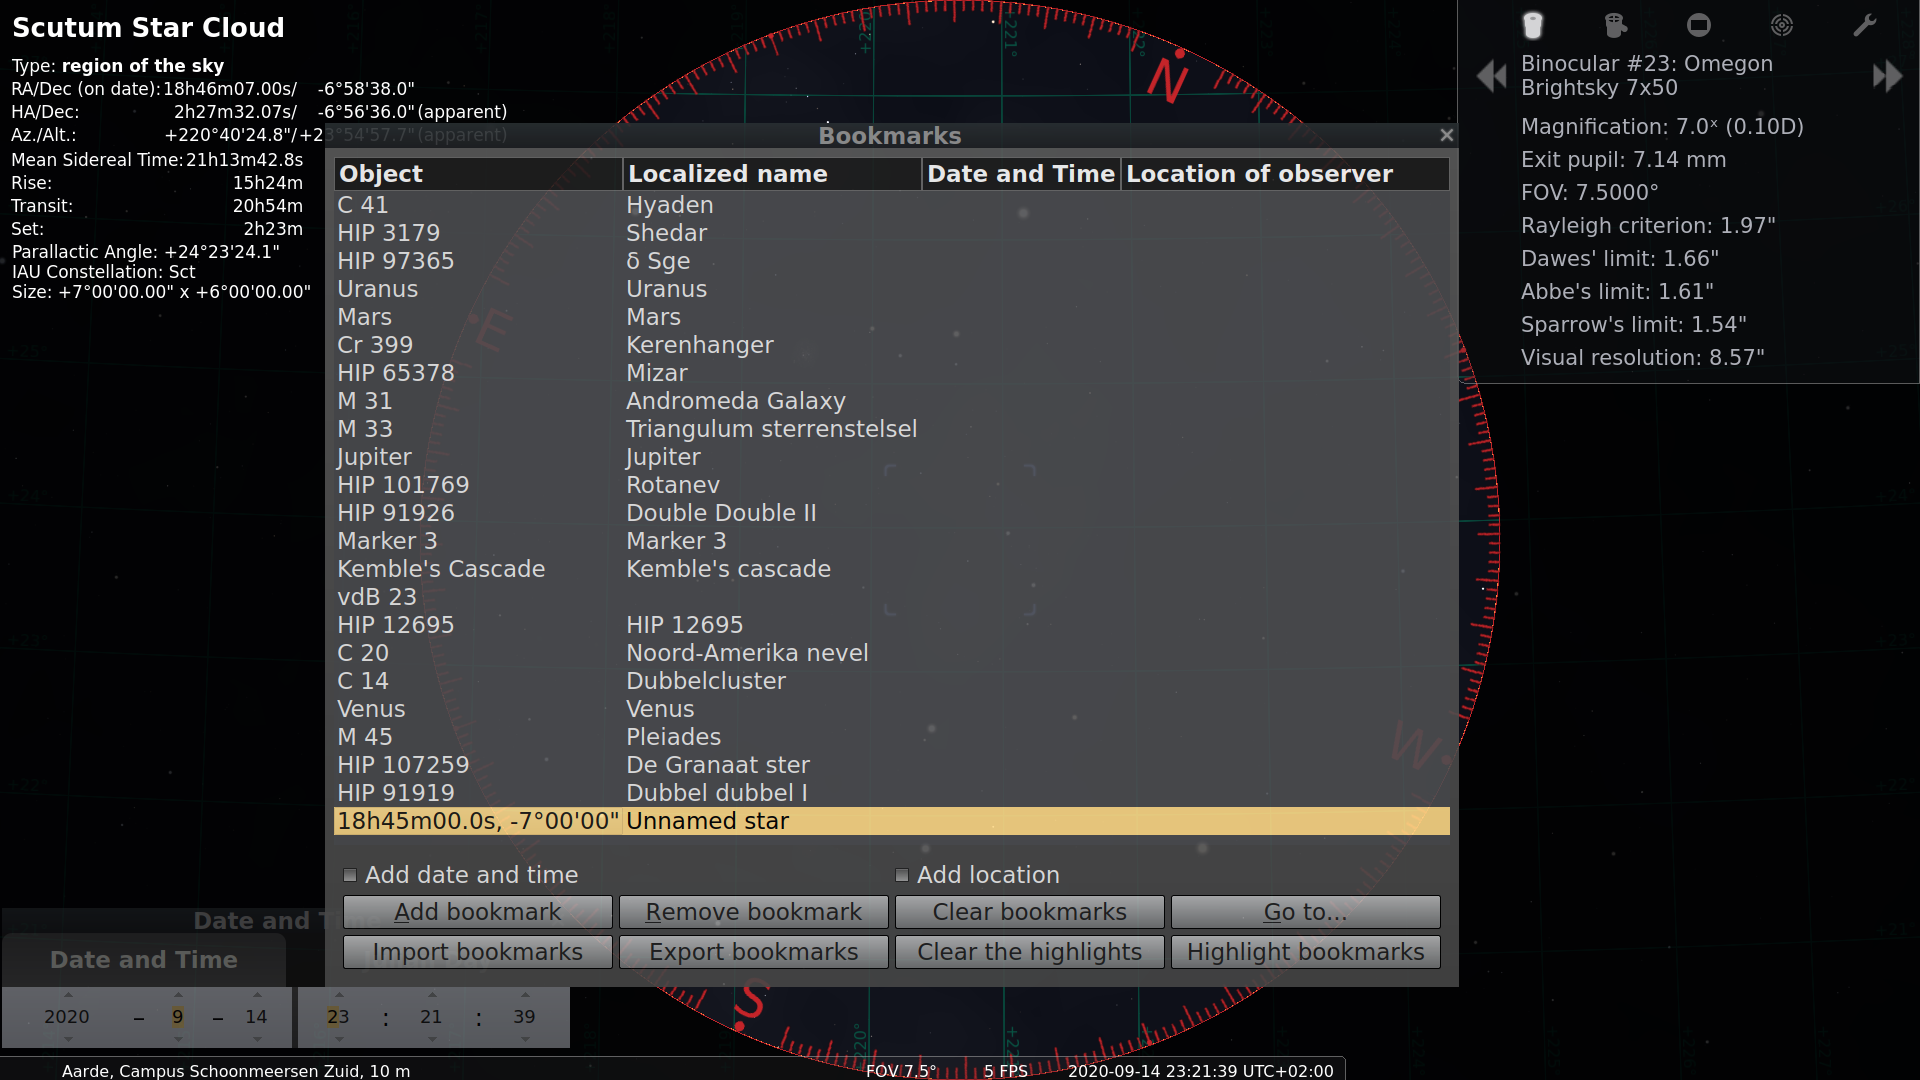Toggle the image sensor frame icon
Viewport: 1920px width, 1080px height.
pos(1698,25)
